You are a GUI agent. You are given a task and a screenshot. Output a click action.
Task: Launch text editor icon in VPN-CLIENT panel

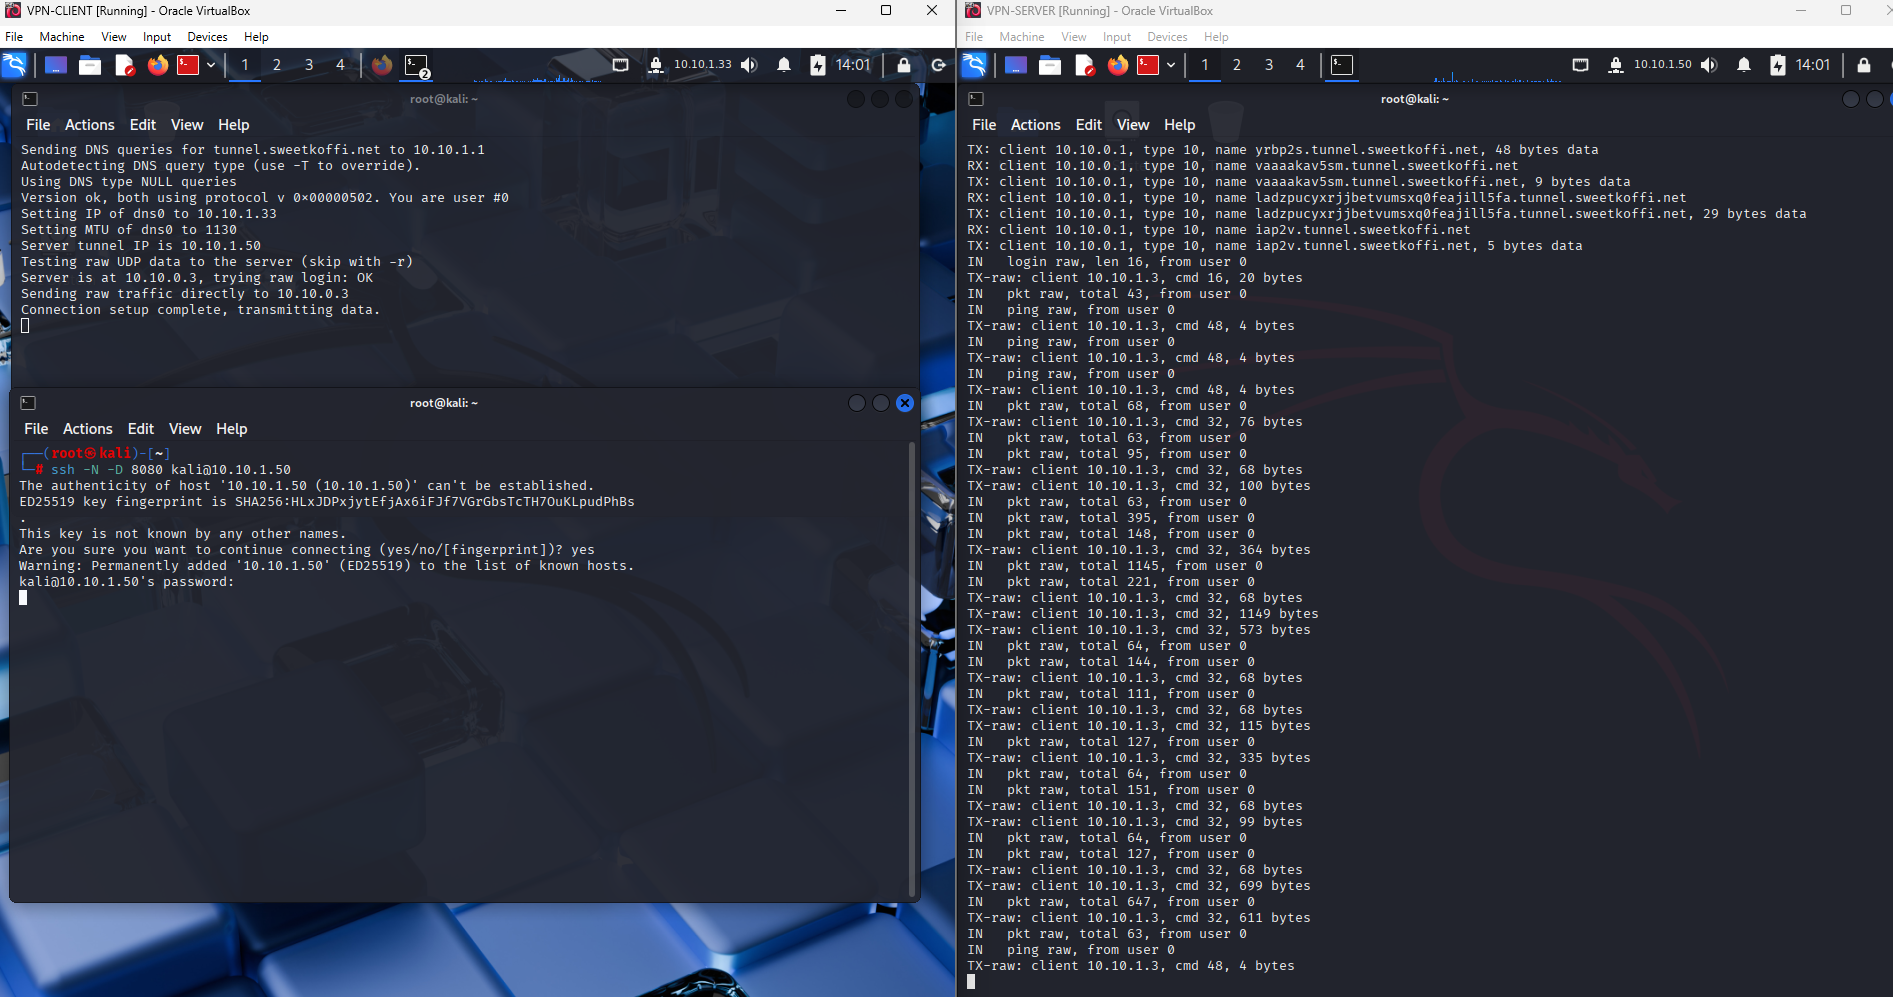124,65
